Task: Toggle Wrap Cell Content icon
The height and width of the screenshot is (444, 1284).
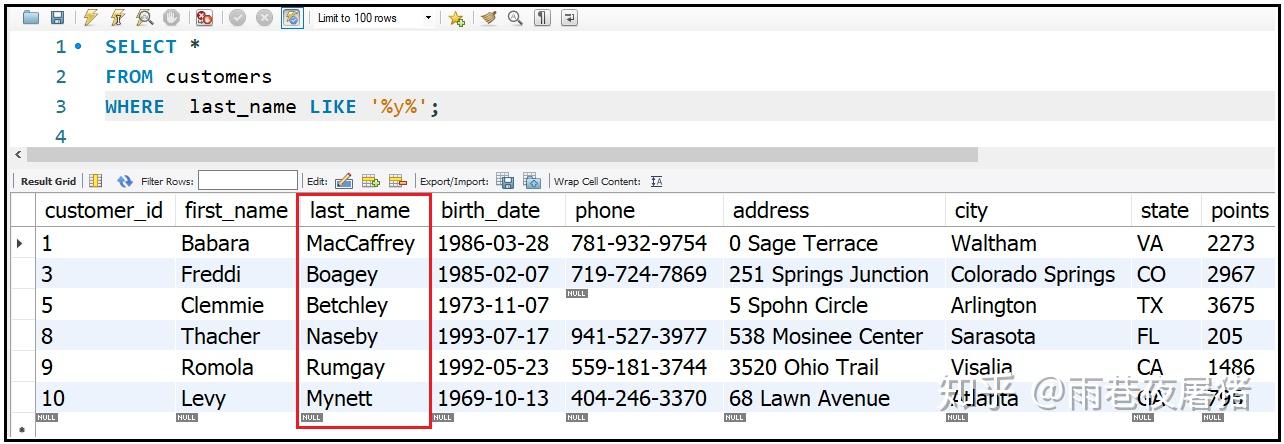Action: (656, 181)
